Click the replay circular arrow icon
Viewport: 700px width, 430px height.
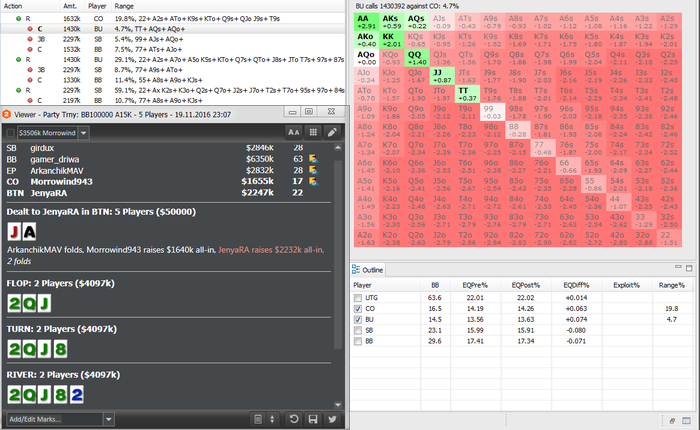[x=293, y=419]
